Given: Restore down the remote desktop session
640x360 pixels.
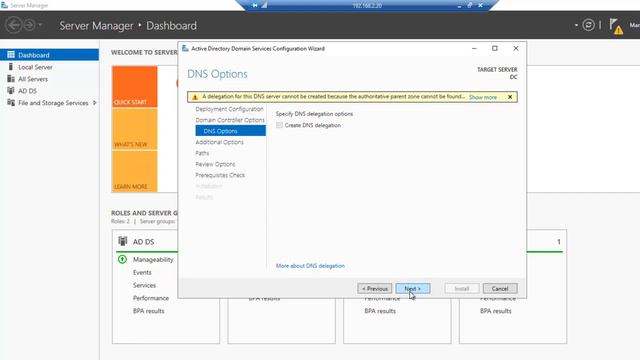Looking at the screenshot, I should 470,5.
